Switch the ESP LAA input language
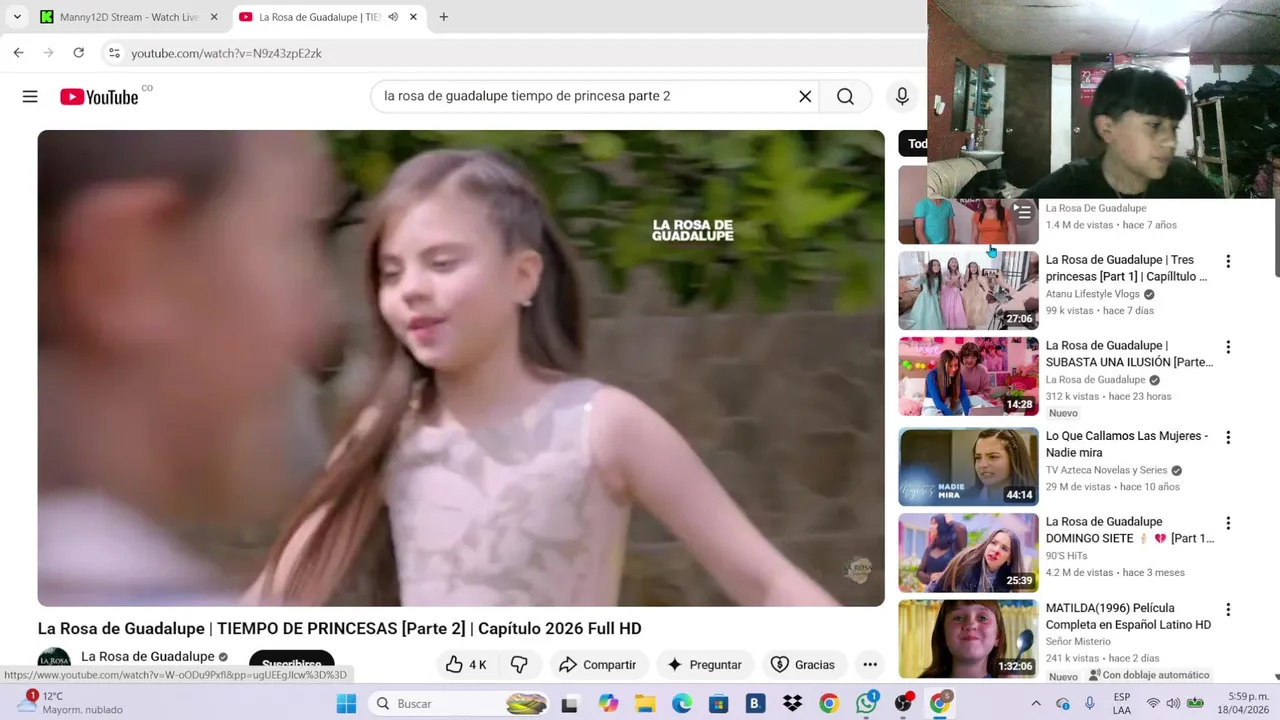Viewport: 1280px width, 720px height. coord(1122,703)
